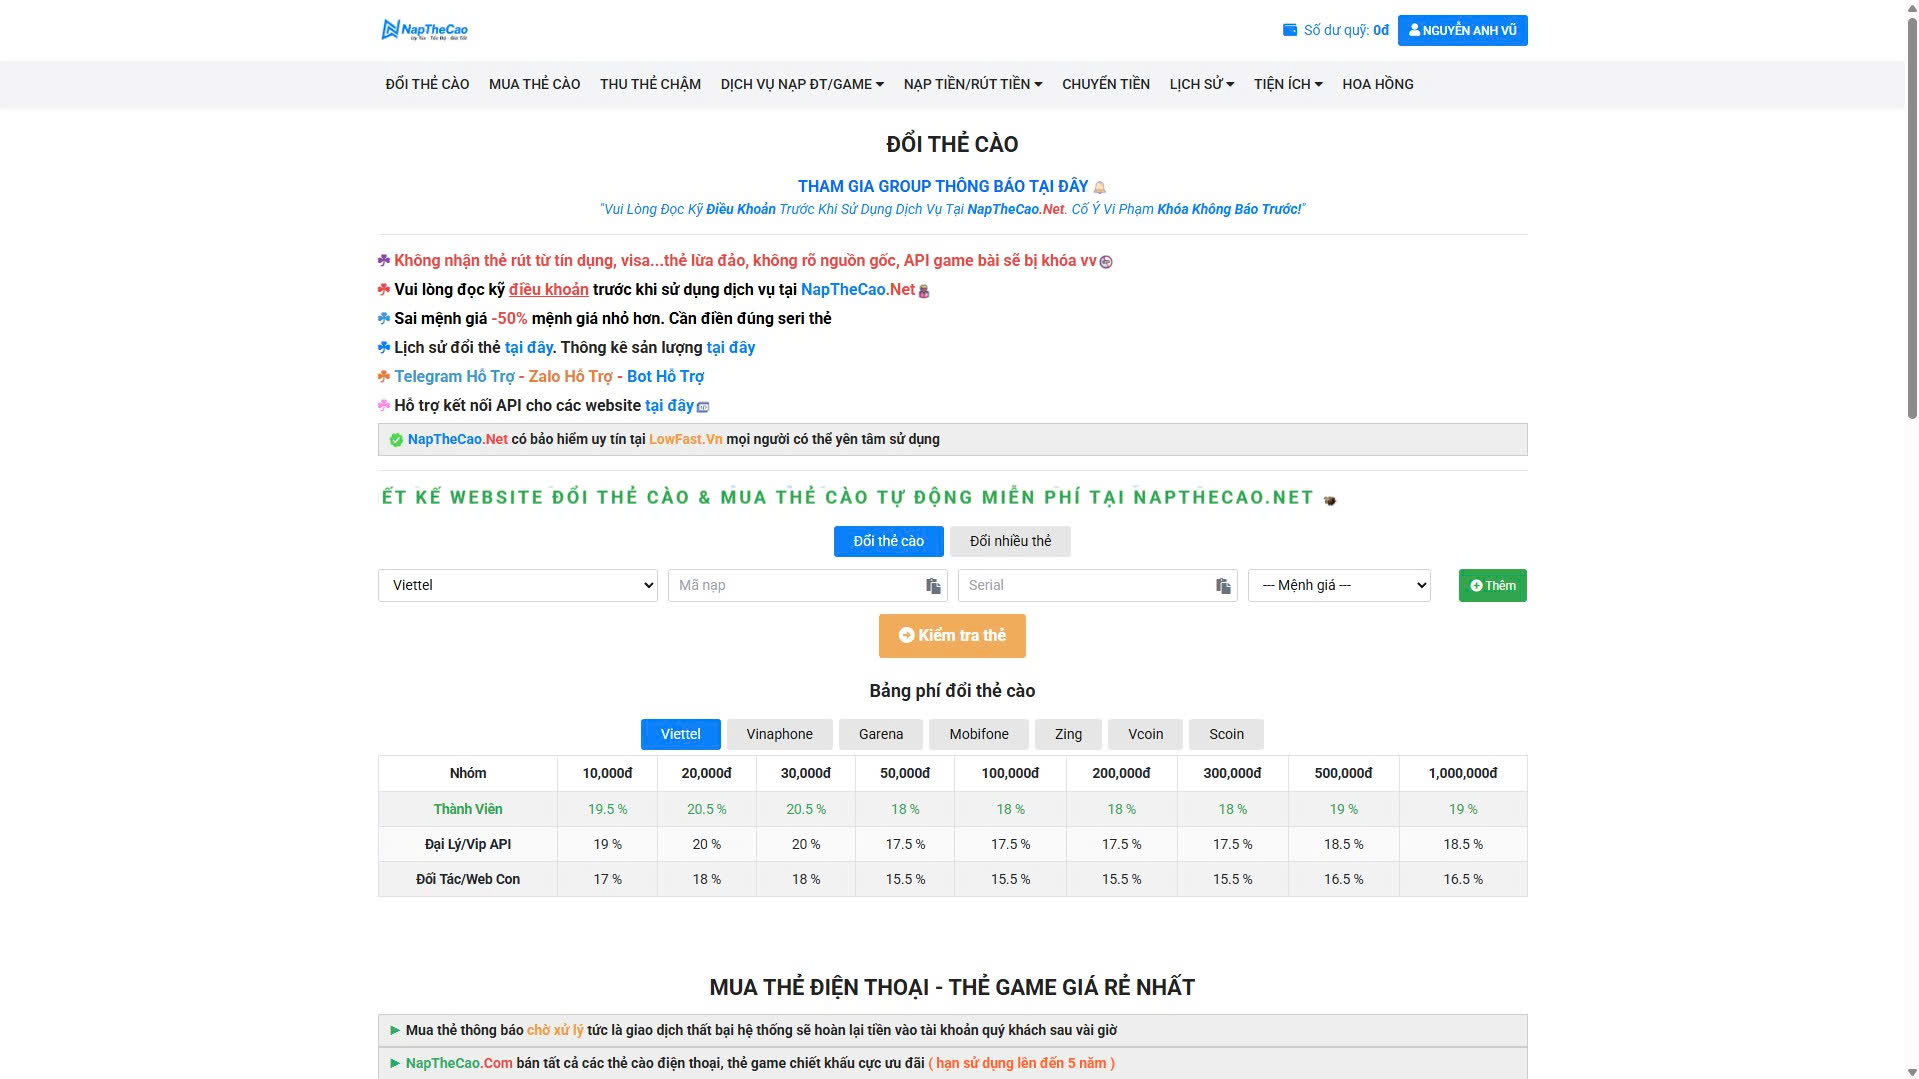
Task: Click green checkmark icon in insurance notice
Action: pyautogui.click(x=396, y=440)
